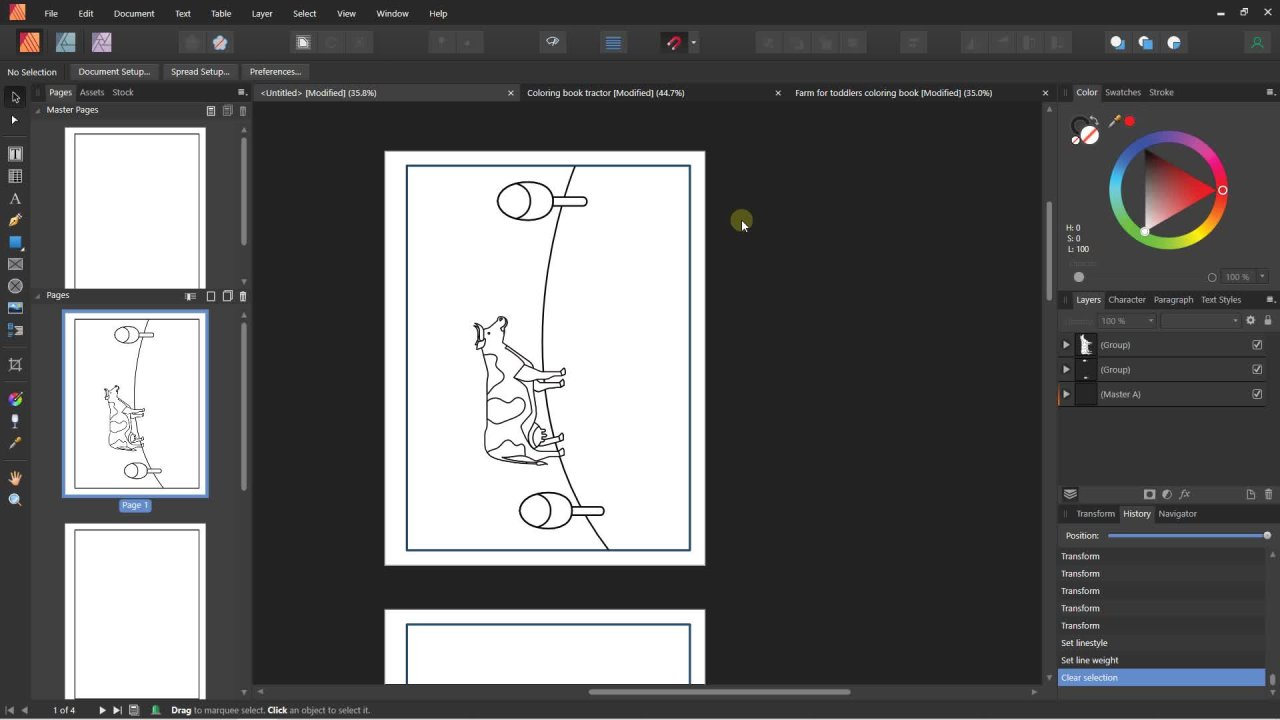The image size is (1280, 720).
Task: Open the snapping options dropdown arrow
Action: point(693,43)
